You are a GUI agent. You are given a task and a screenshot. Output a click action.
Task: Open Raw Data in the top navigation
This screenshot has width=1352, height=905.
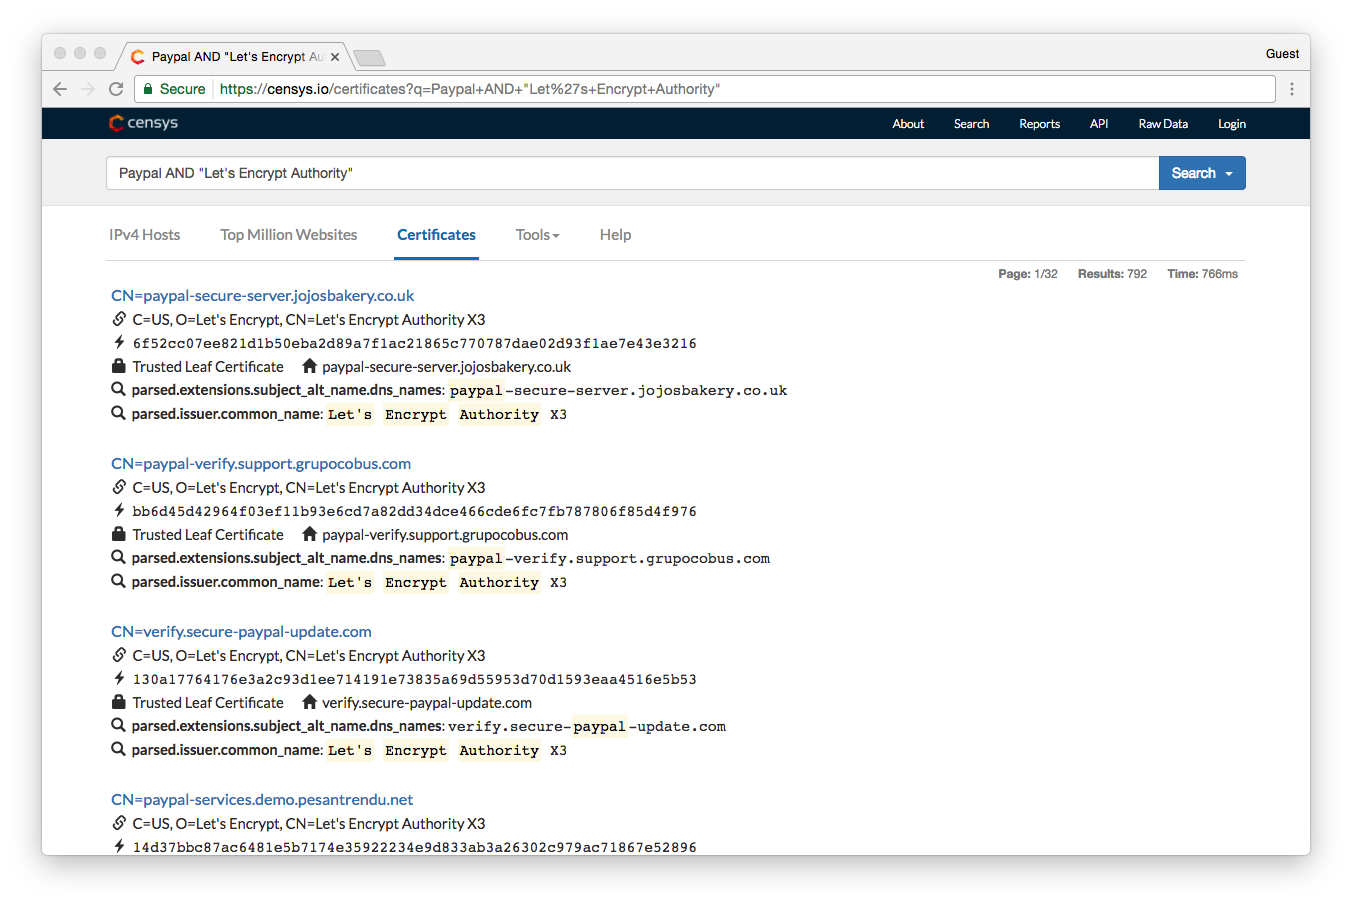point(1163,124)
